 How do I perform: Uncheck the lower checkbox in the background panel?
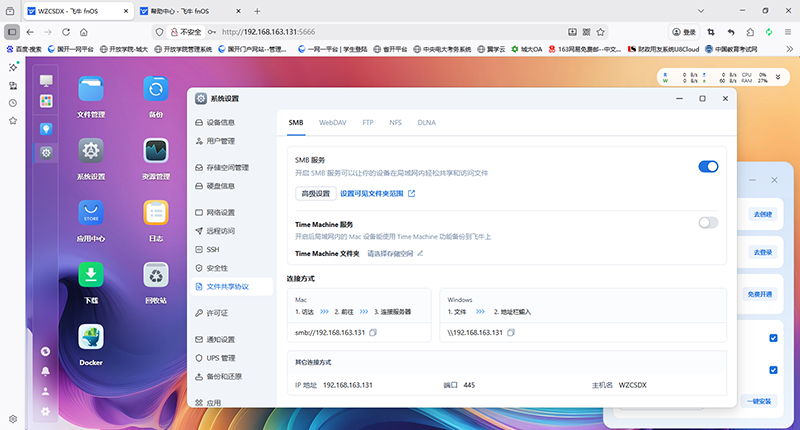point(773,370)
